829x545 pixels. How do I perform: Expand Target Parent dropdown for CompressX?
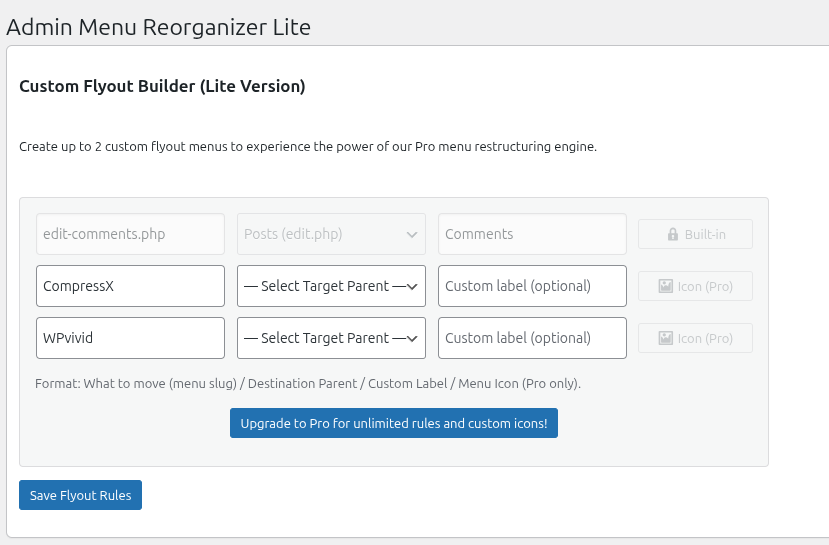pos(331,286)
